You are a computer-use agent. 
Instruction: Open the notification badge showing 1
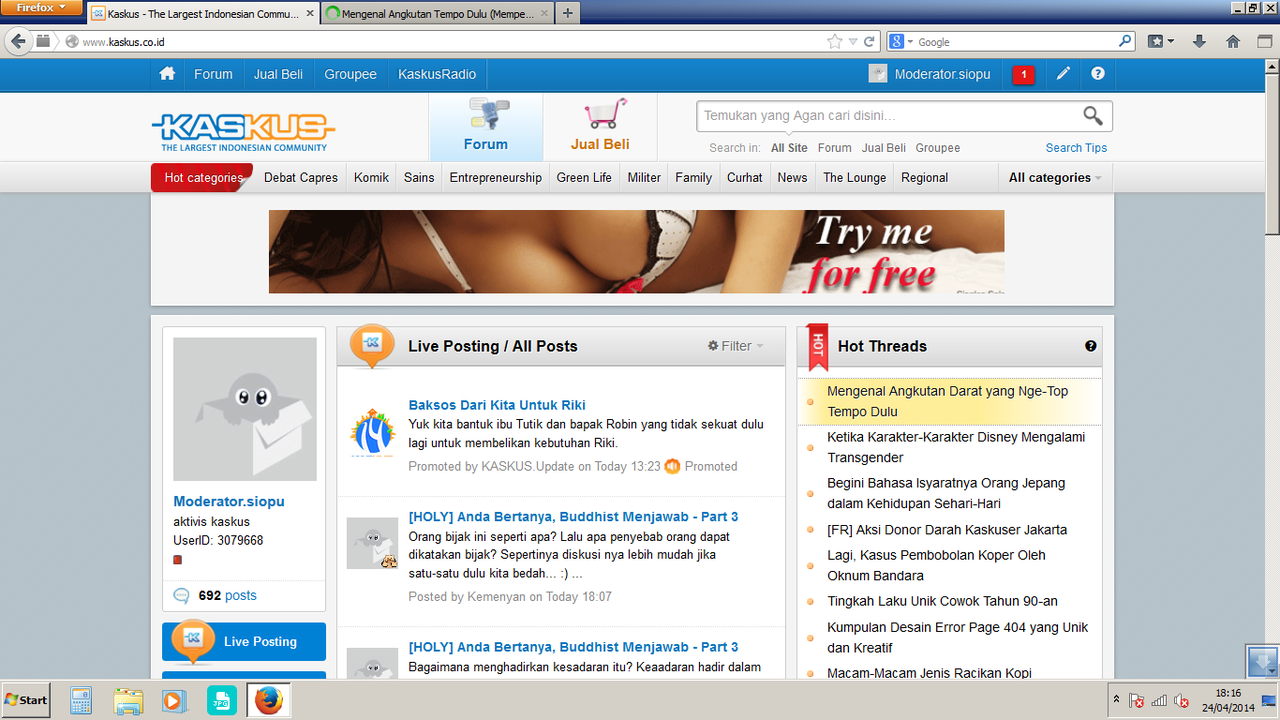click(x=1023, y=74)
